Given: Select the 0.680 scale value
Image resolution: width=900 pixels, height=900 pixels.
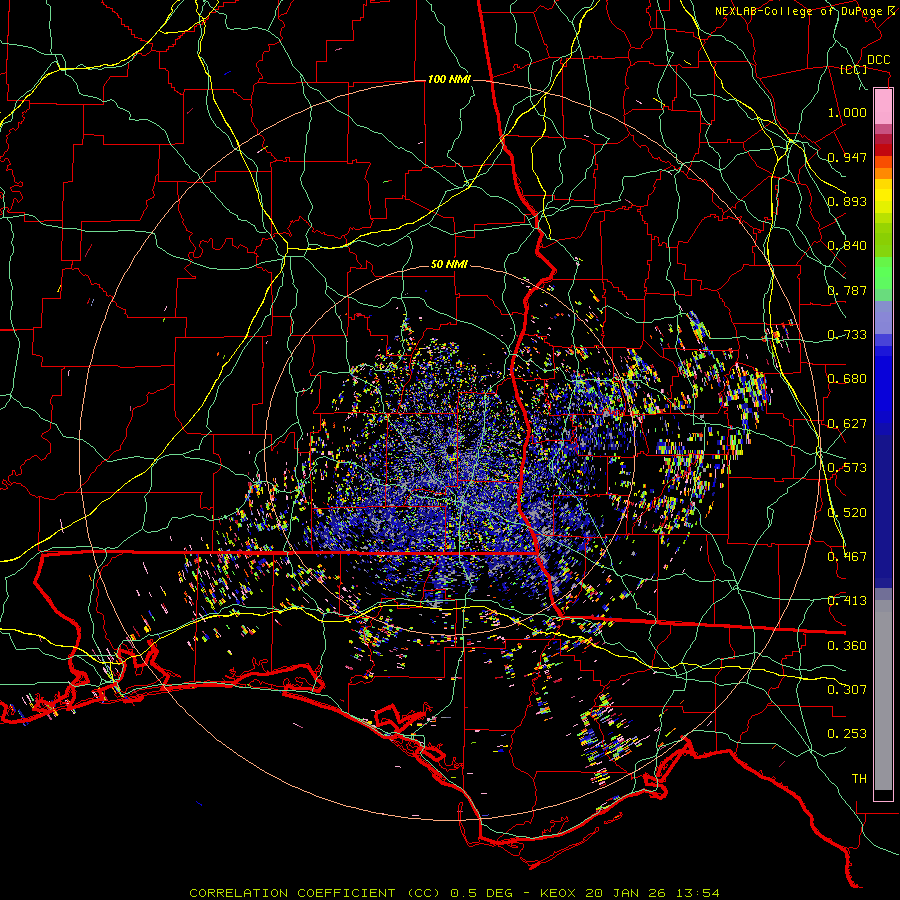Looking at the screenshot, I should click(x=847, y=379).
